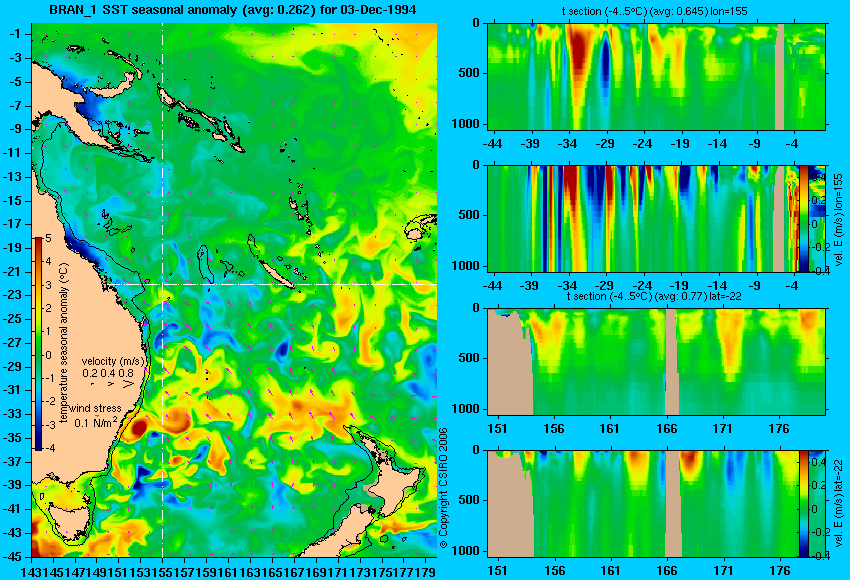Click the BRAN_1 SST seasonal anomaly title
The image size is (850, 580).
pyautogui.click(x=233, y=10)
